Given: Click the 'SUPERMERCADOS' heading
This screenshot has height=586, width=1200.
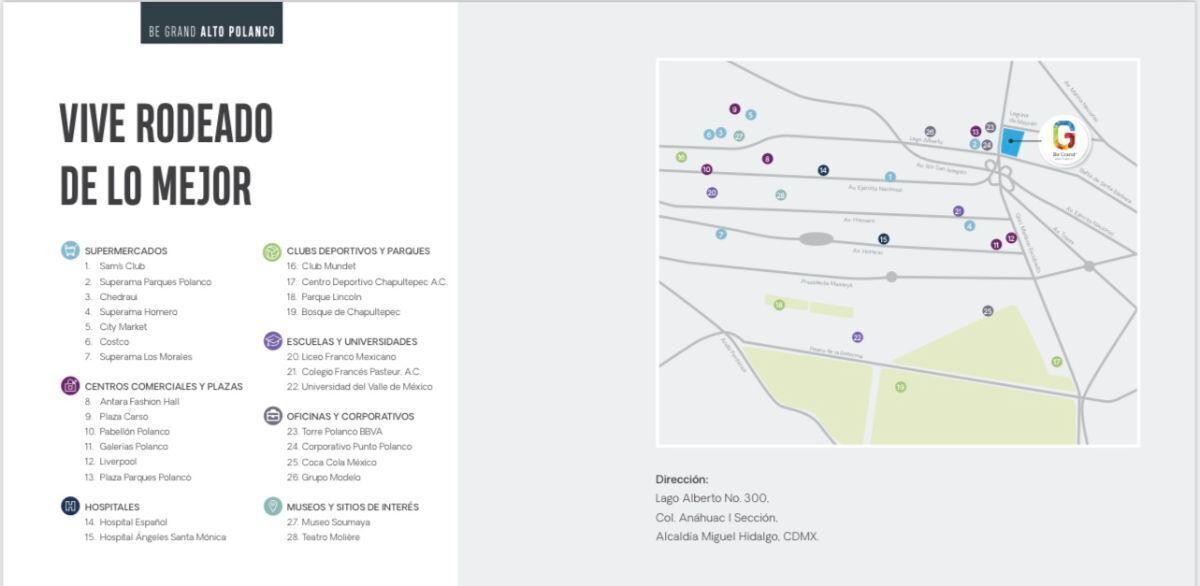Looking at the screenshot, I should 126,251.
